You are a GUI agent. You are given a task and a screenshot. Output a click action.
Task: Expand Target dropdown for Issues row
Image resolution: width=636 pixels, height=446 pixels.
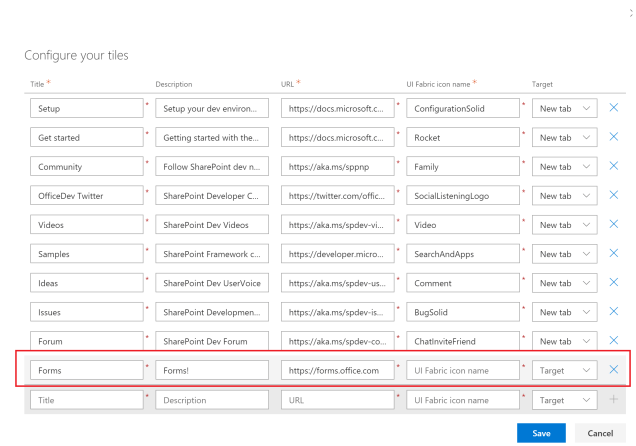(564, 312)
